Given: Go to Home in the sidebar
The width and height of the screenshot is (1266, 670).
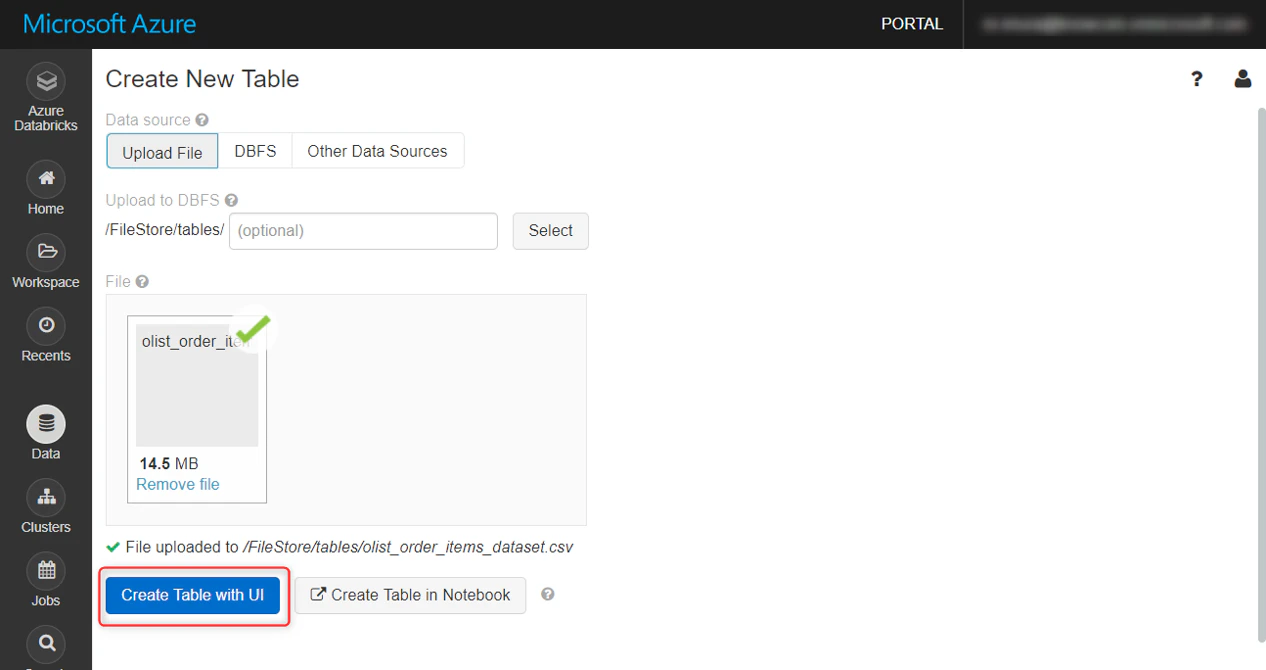Looking at the screenshot, I should (46, 179).
